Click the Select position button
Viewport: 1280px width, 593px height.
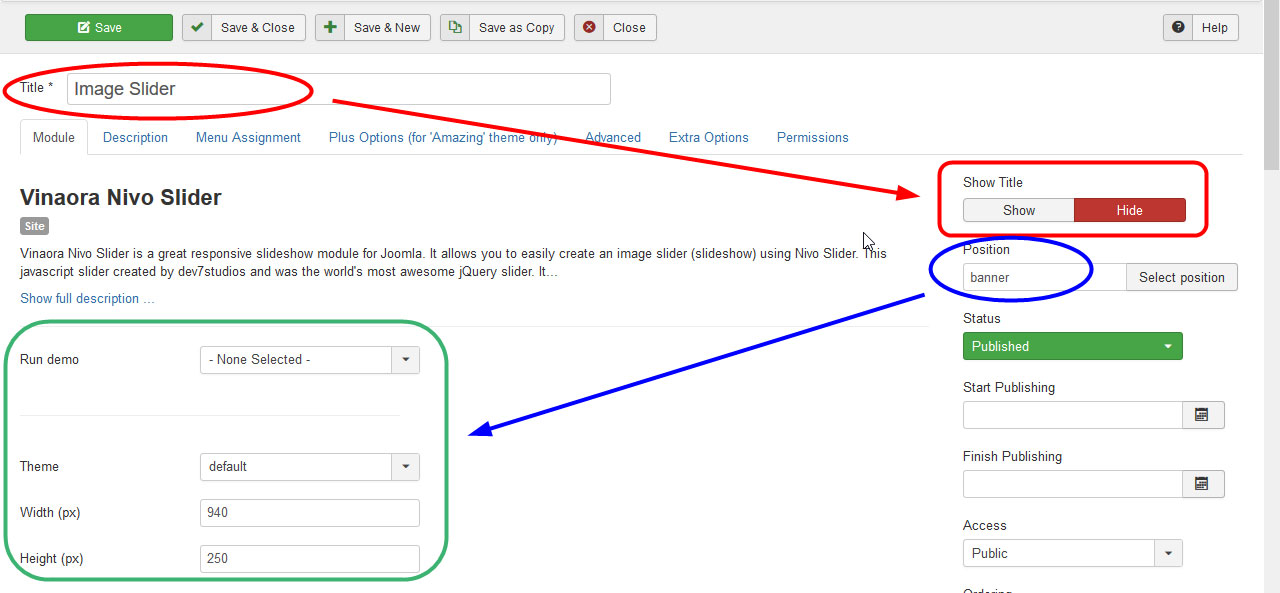pyautogui.click(x=1181, y=278)
